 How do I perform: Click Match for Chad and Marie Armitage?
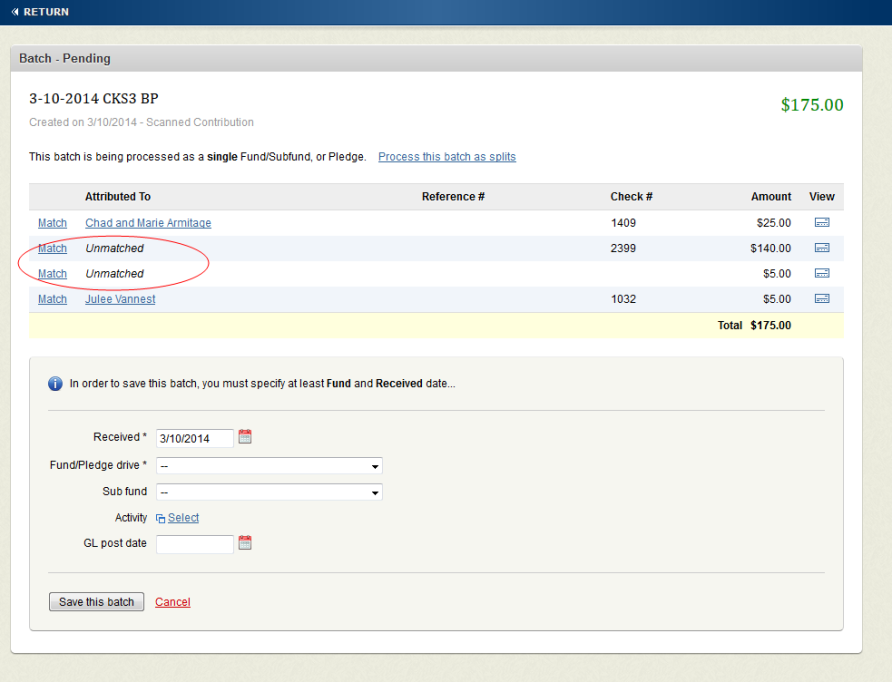[x=52, y=223]
